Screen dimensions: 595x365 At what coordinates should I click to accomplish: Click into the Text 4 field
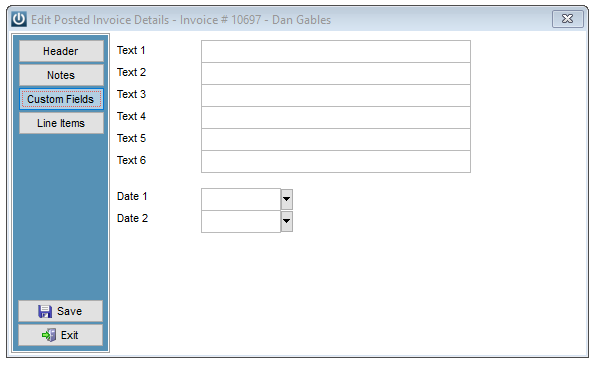coord(336,117)
